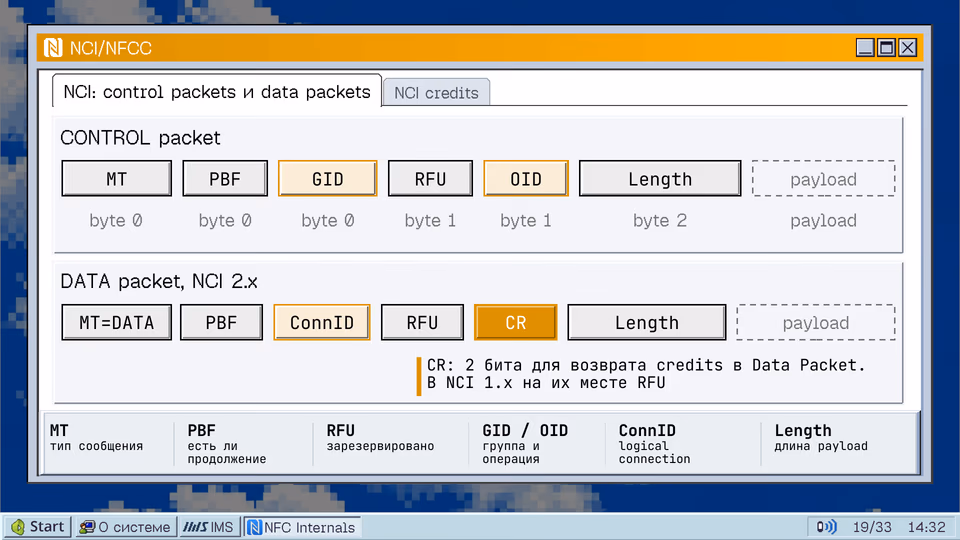This screenshot has width=960, height=540.
Task: Close the NCI/NFCC window
Action: pos(907,48)
